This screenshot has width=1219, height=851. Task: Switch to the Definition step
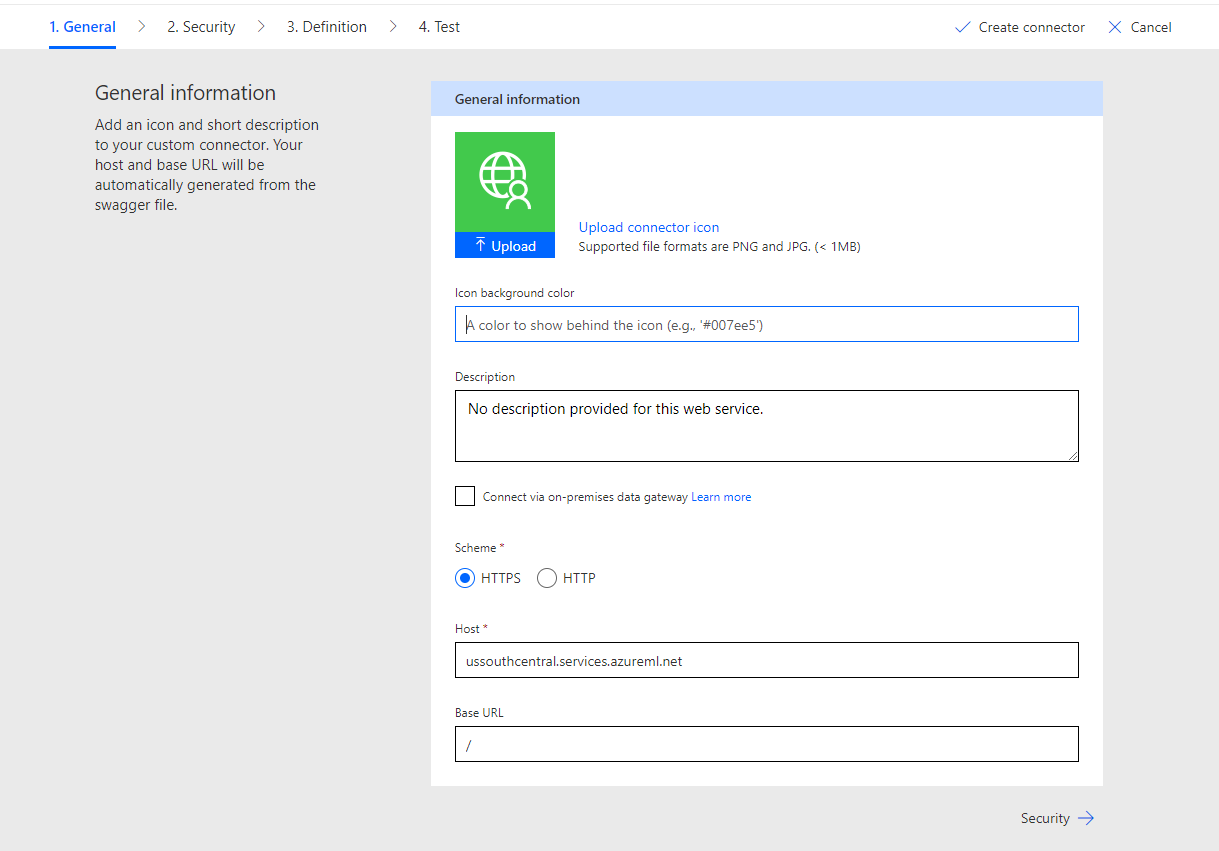click(326, 26)
